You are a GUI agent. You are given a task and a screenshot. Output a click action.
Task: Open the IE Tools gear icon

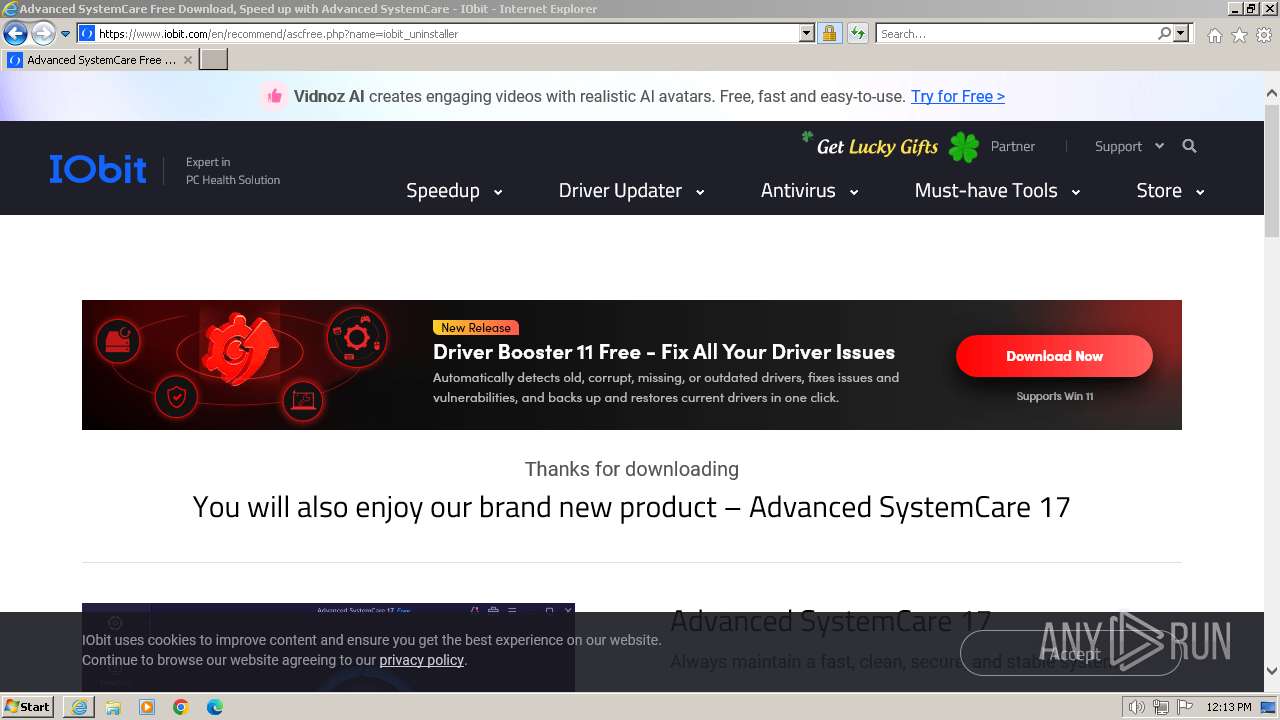(1264, 35)
